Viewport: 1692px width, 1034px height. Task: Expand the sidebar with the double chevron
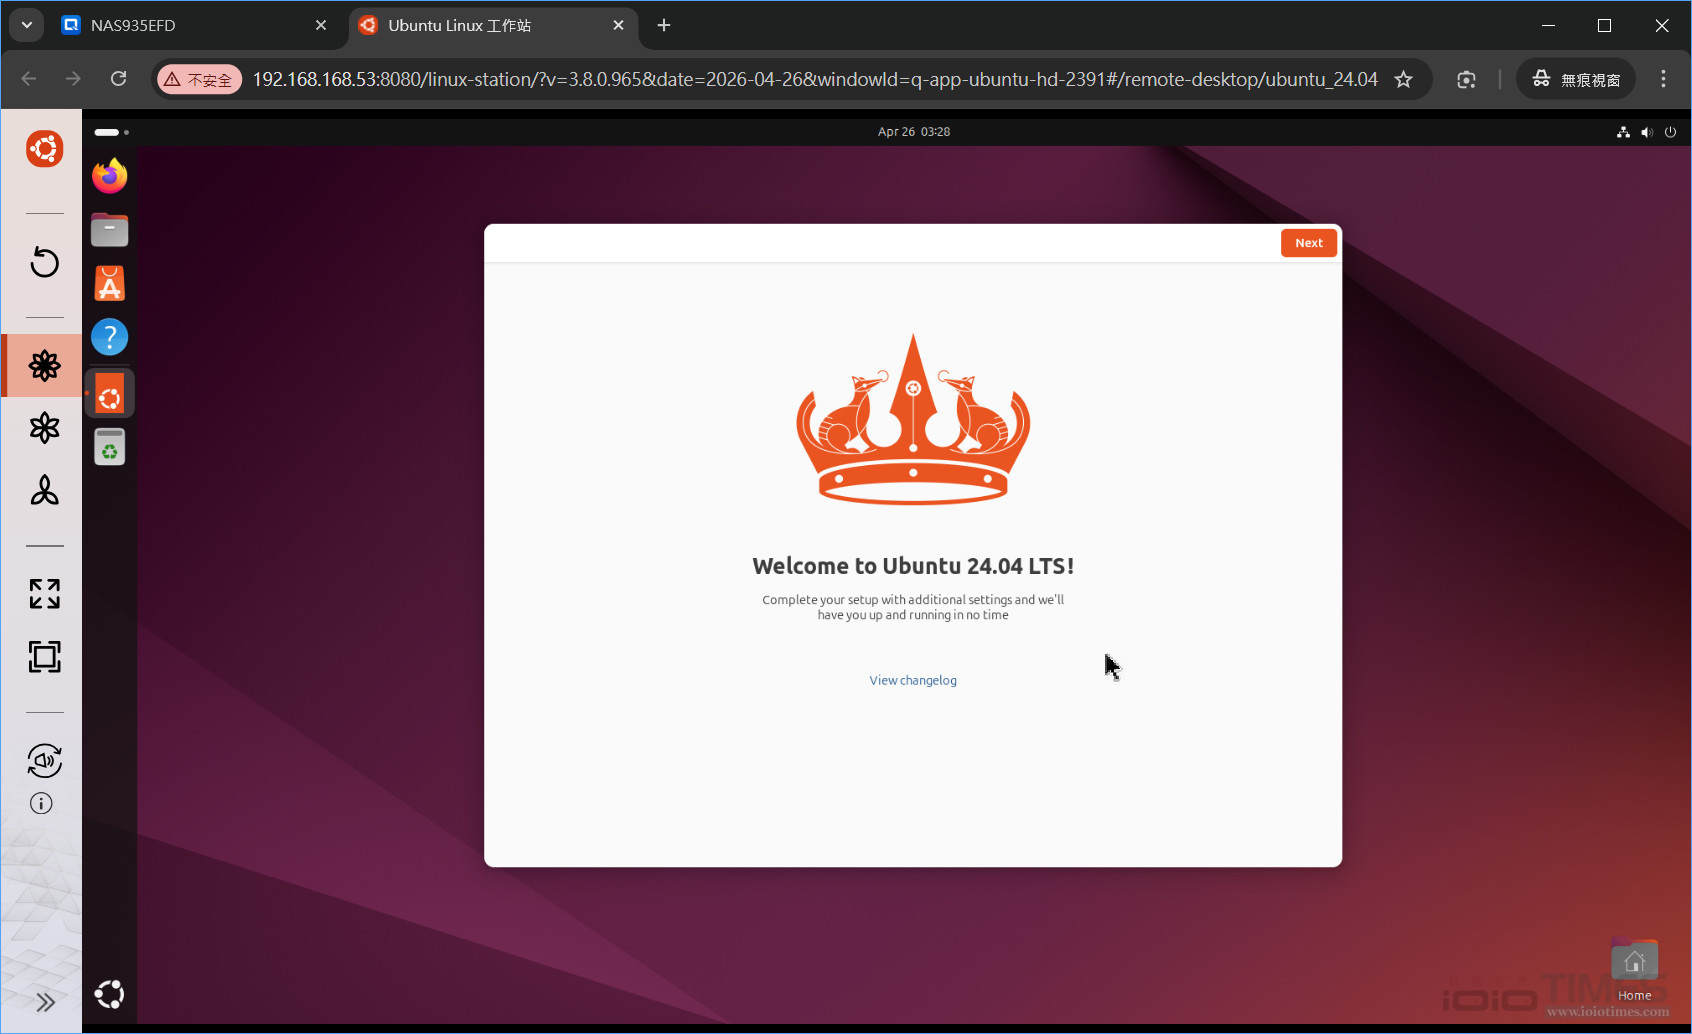click(x=44, y=1001)
